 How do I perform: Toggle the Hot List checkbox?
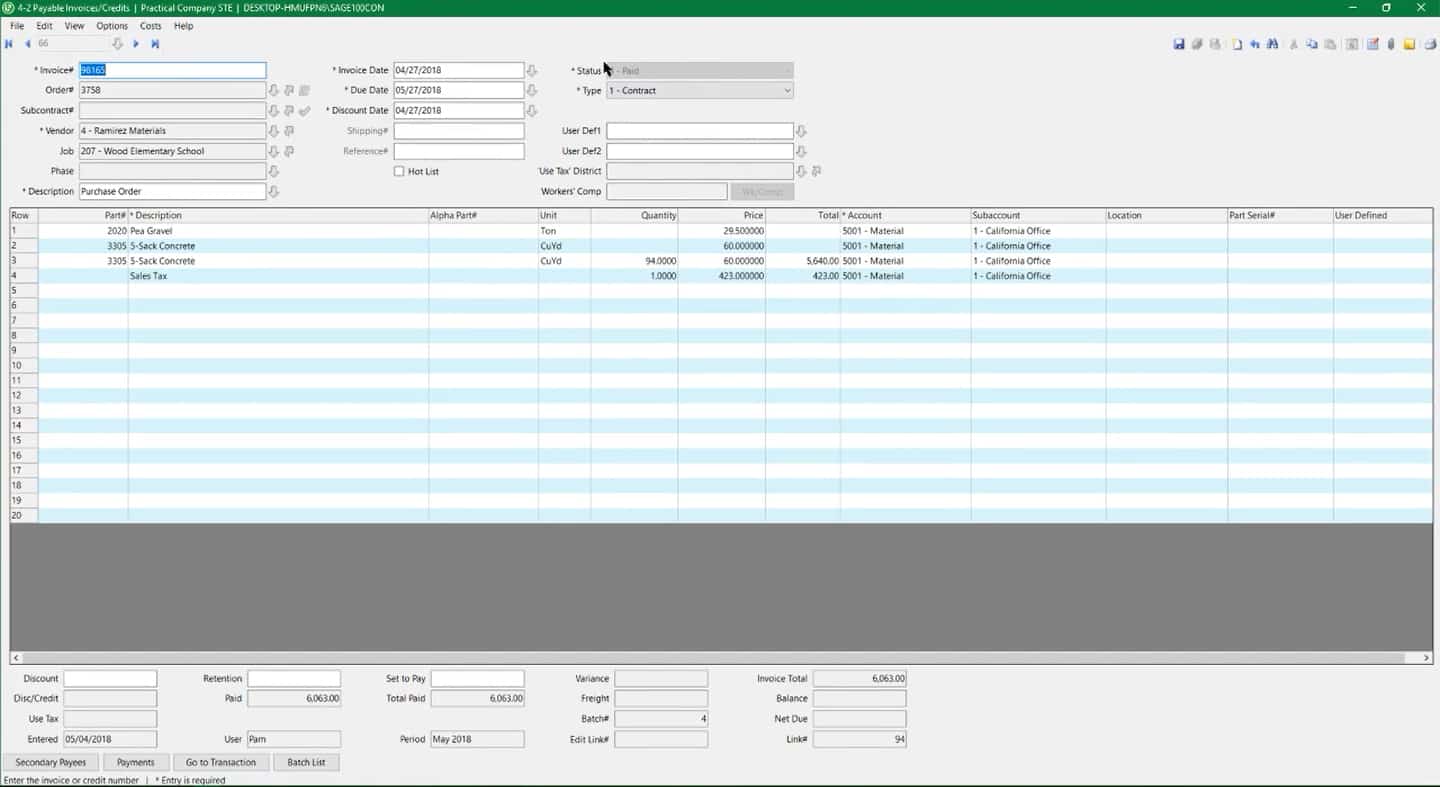pyautogui.click(x=399, y=171)
